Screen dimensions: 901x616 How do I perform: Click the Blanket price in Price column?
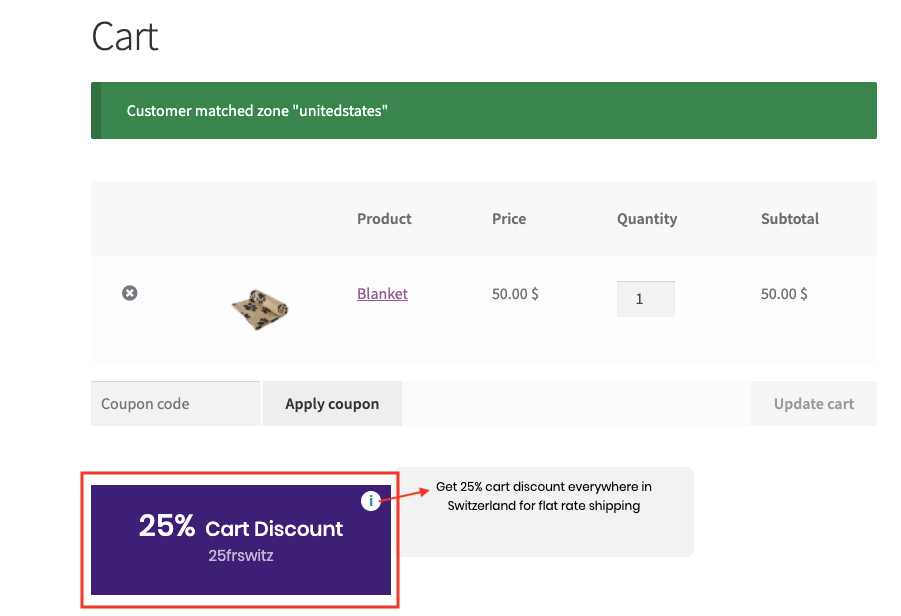click(x=515, y=294)
